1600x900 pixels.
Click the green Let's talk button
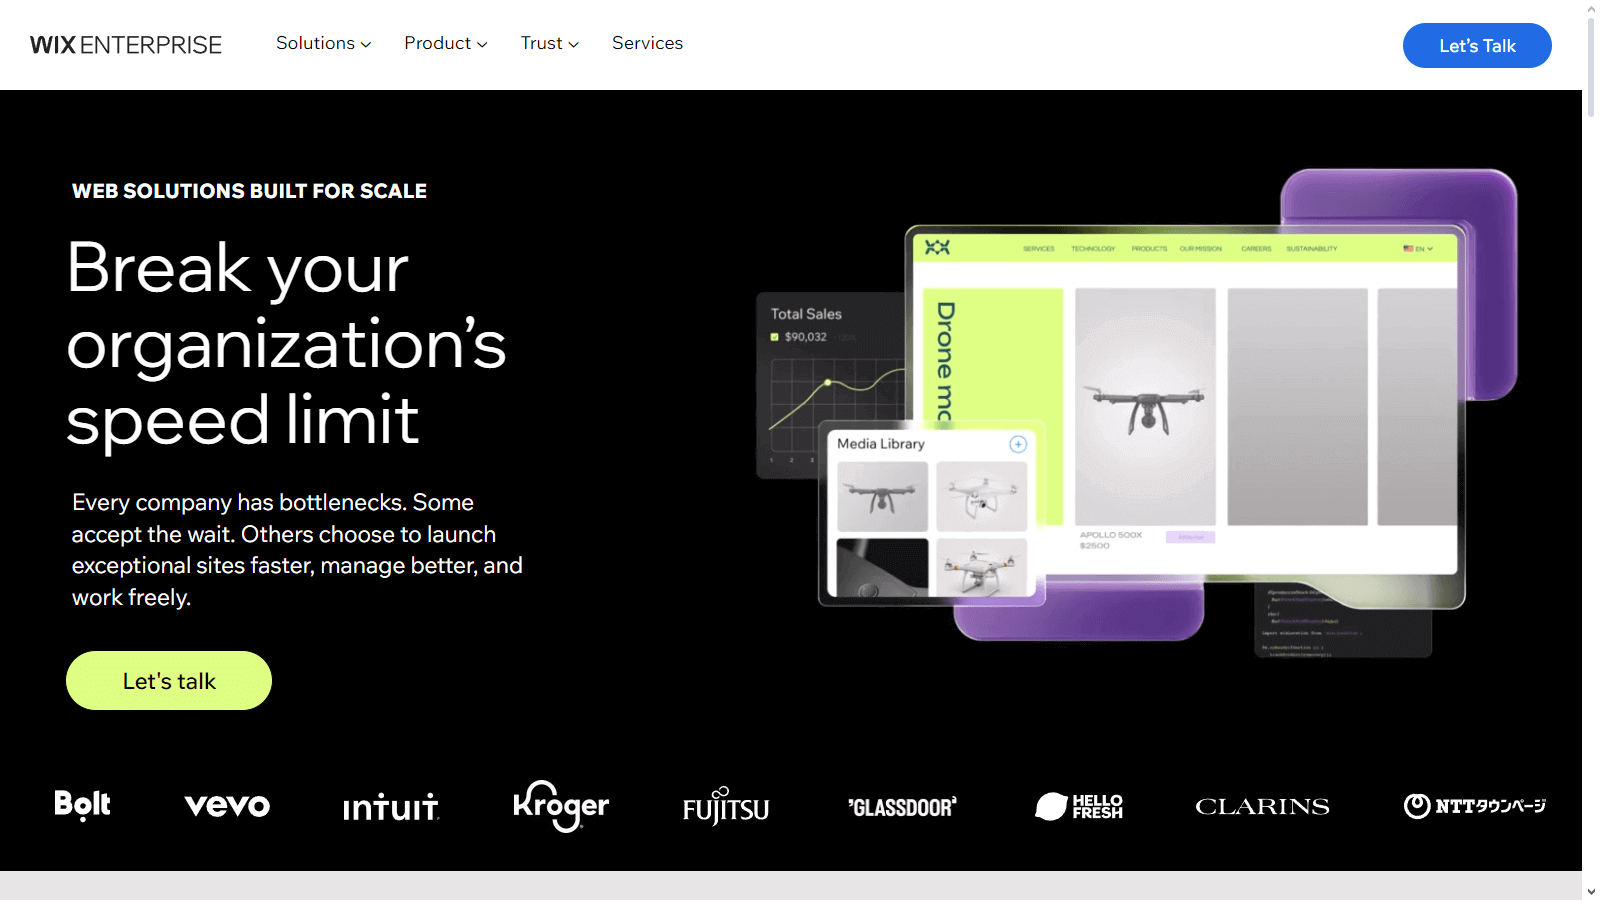[169, 681]
